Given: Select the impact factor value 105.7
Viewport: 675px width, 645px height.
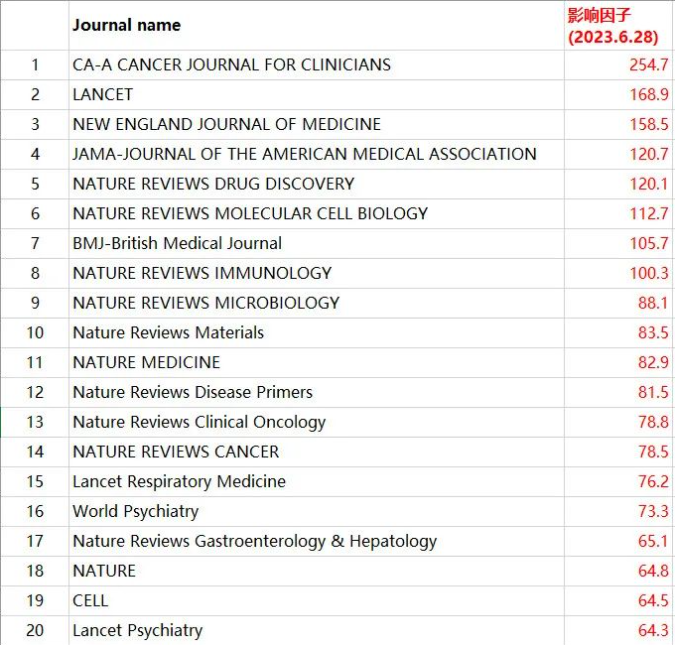Looking at the screenshot, I should coord(649,243).
